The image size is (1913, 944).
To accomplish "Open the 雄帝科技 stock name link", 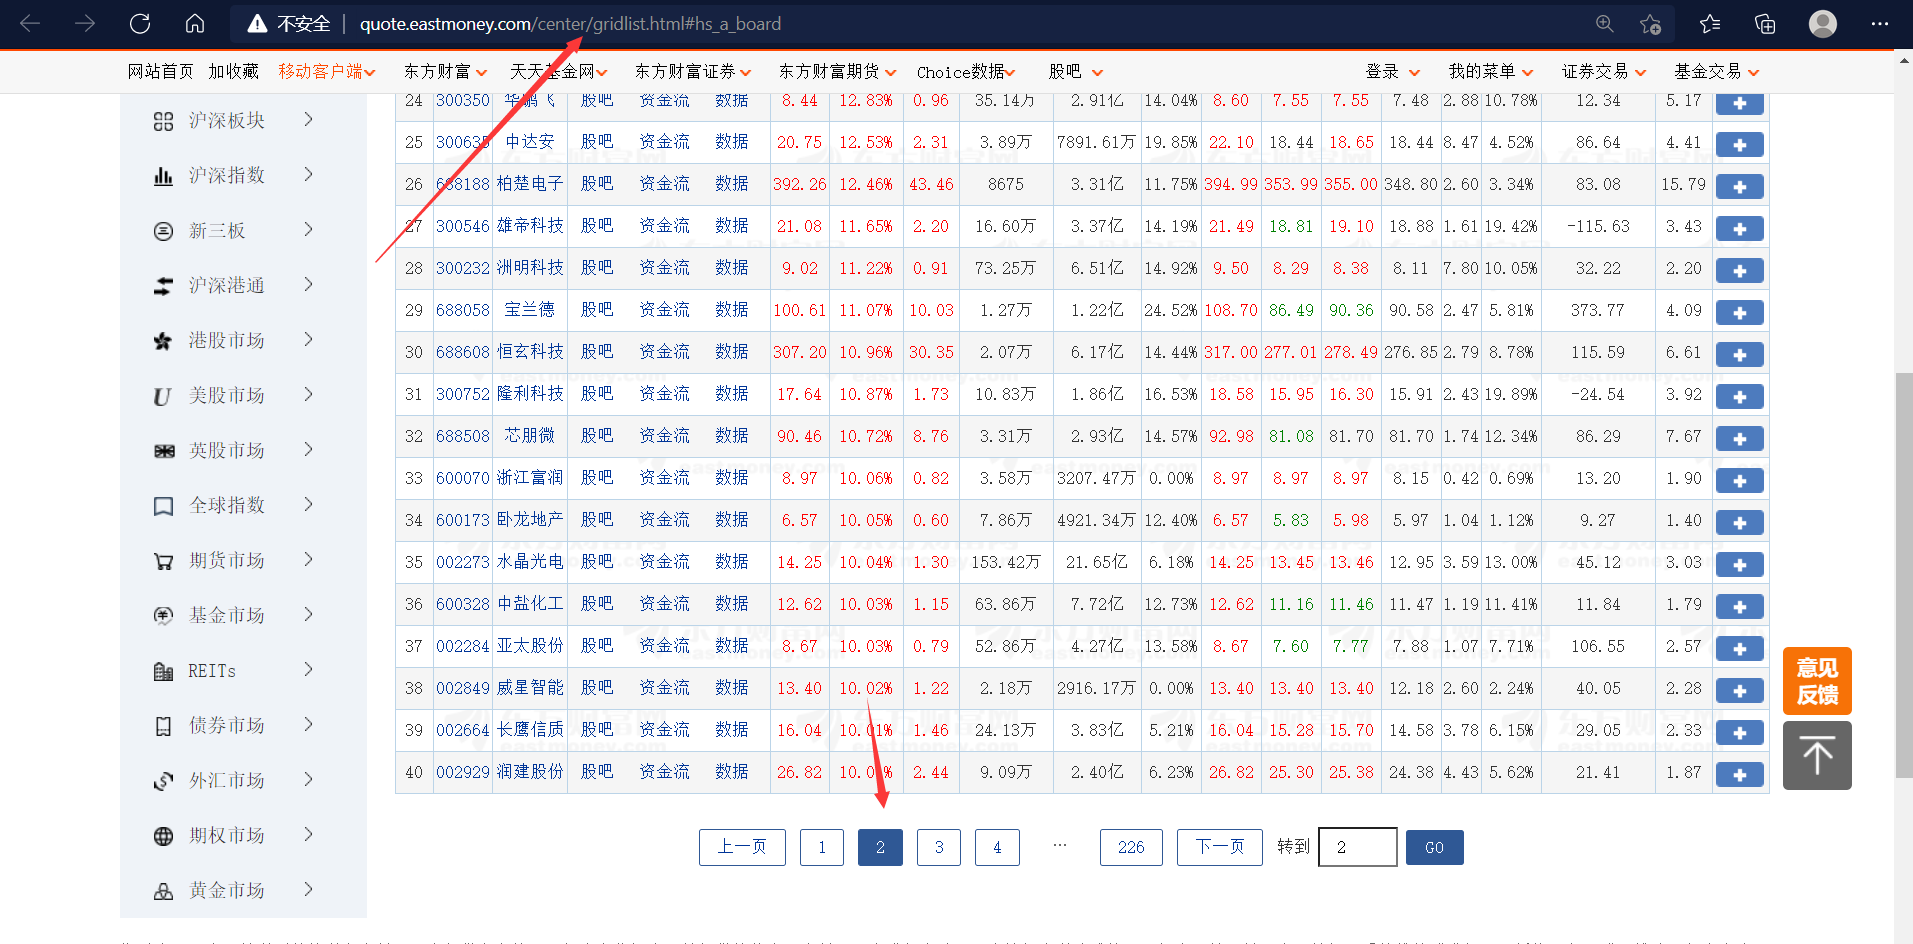I will pyautogui.click(x=530, y=226).
